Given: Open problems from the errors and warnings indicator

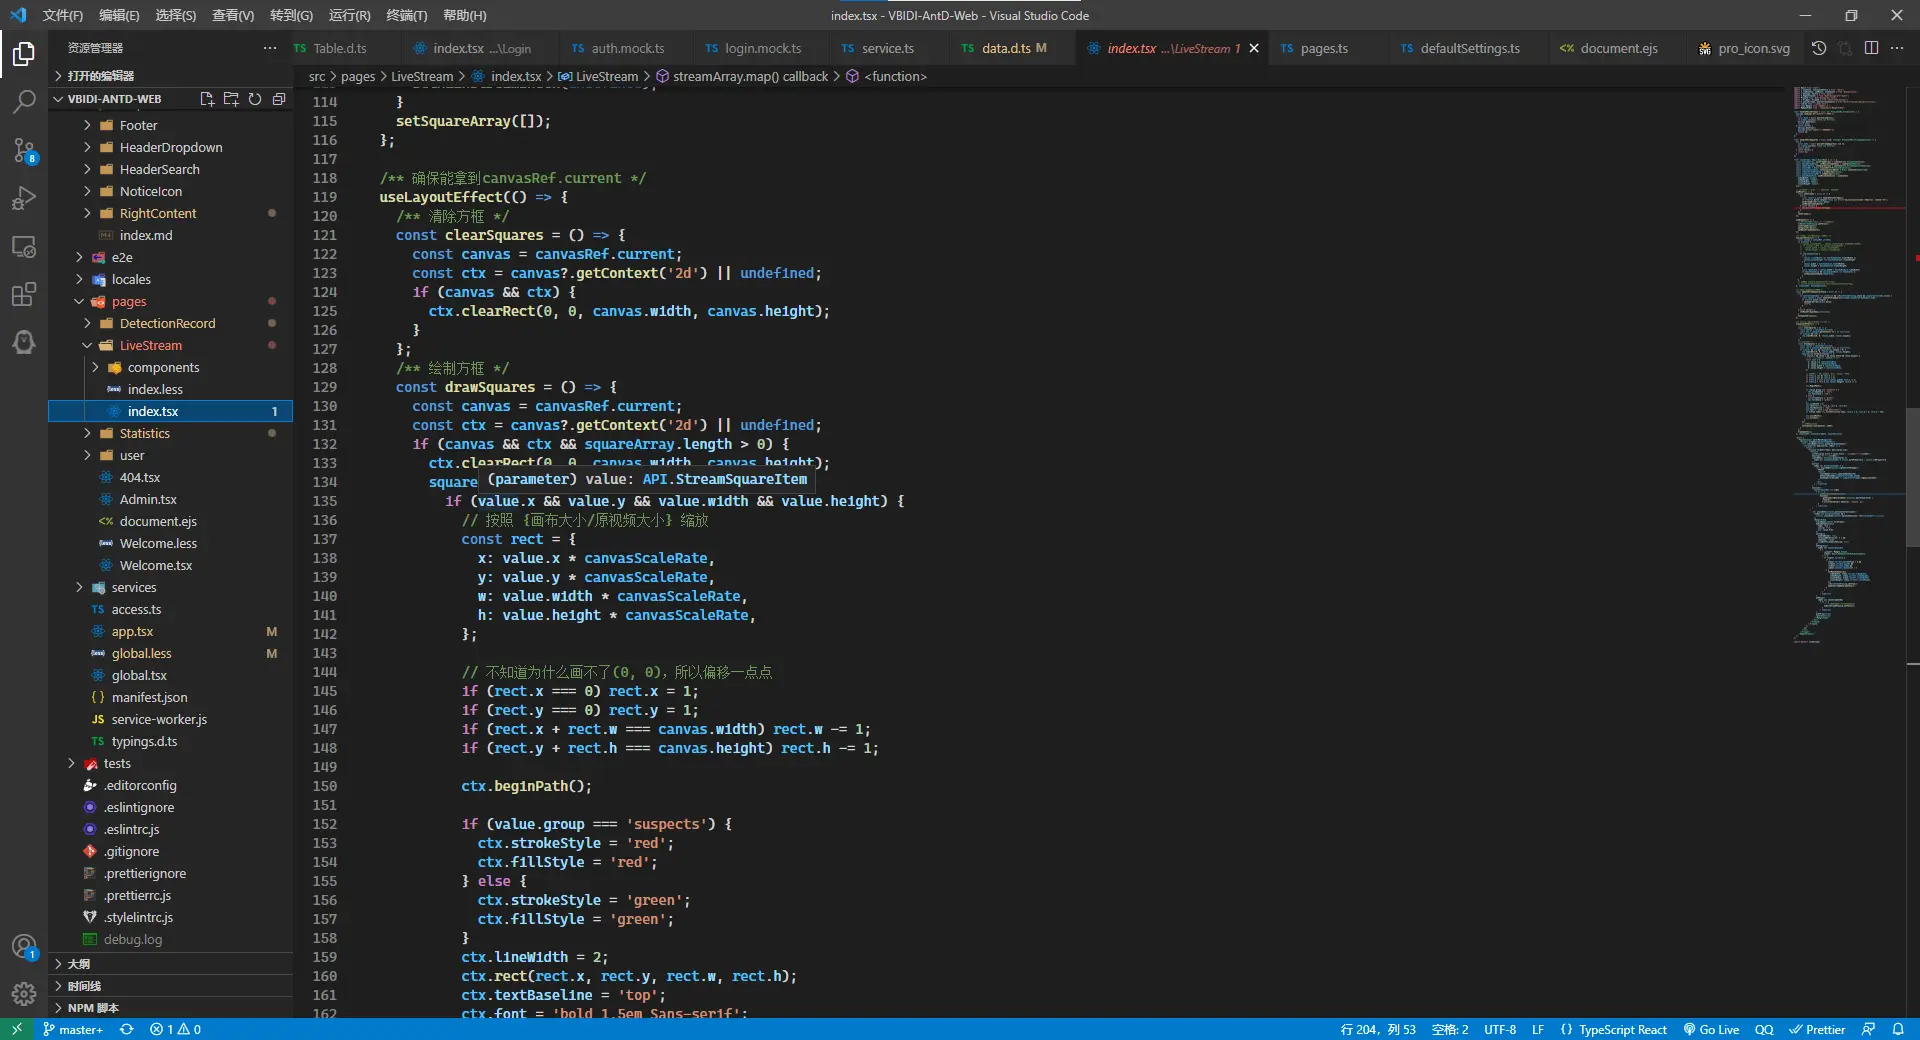Looking at the screenshot, I should click(175, 1029).
